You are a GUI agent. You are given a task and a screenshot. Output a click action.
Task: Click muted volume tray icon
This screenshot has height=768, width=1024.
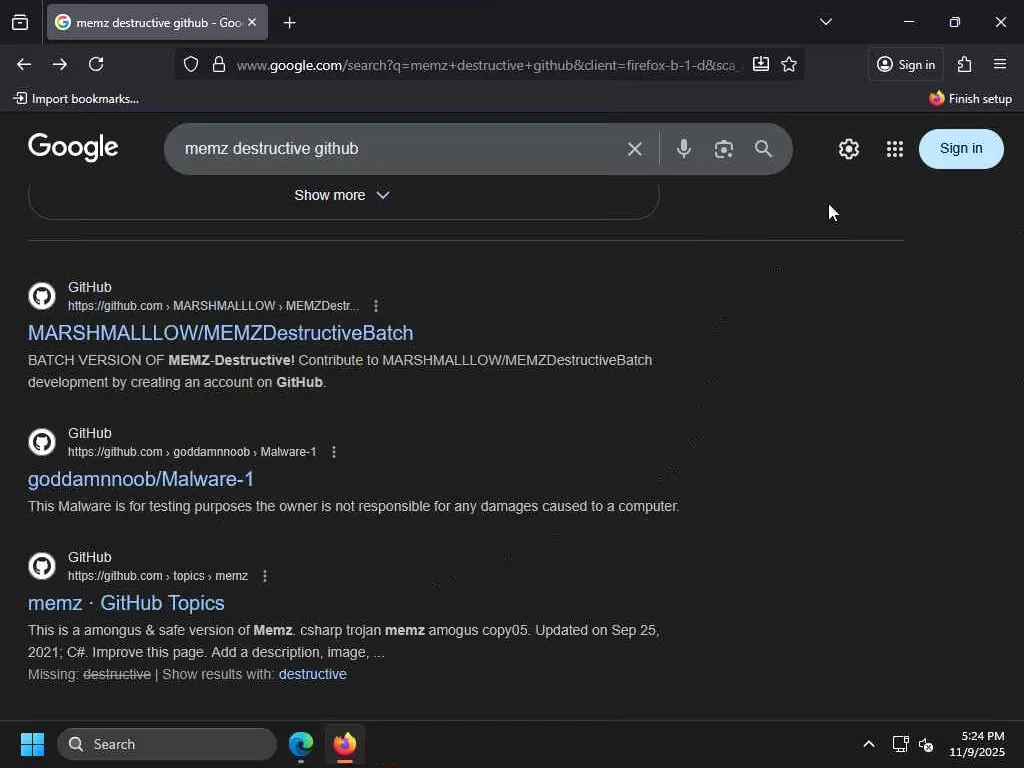coord(926,744)
